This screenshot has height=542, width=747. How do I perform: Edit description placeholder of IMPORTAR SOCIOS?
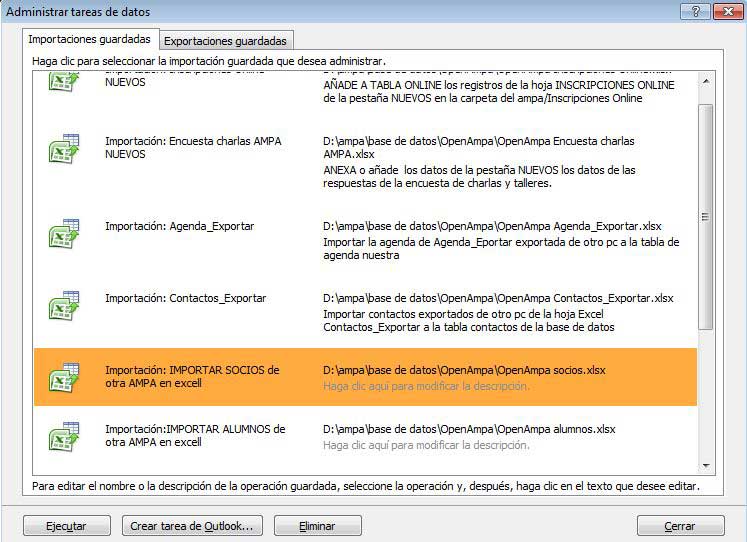click(x=426, y=386)
